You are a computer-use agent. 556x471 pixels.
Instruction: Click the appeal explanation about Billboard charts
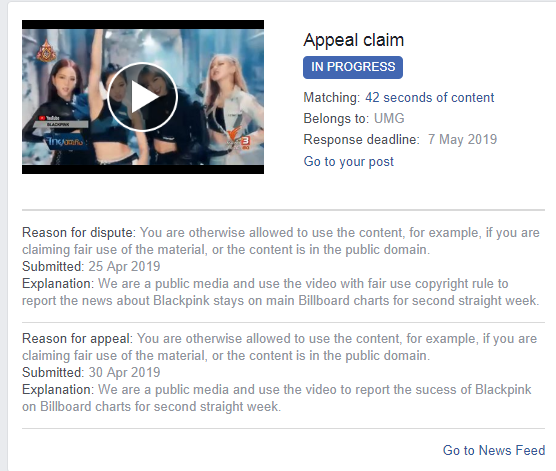point(277,398)
